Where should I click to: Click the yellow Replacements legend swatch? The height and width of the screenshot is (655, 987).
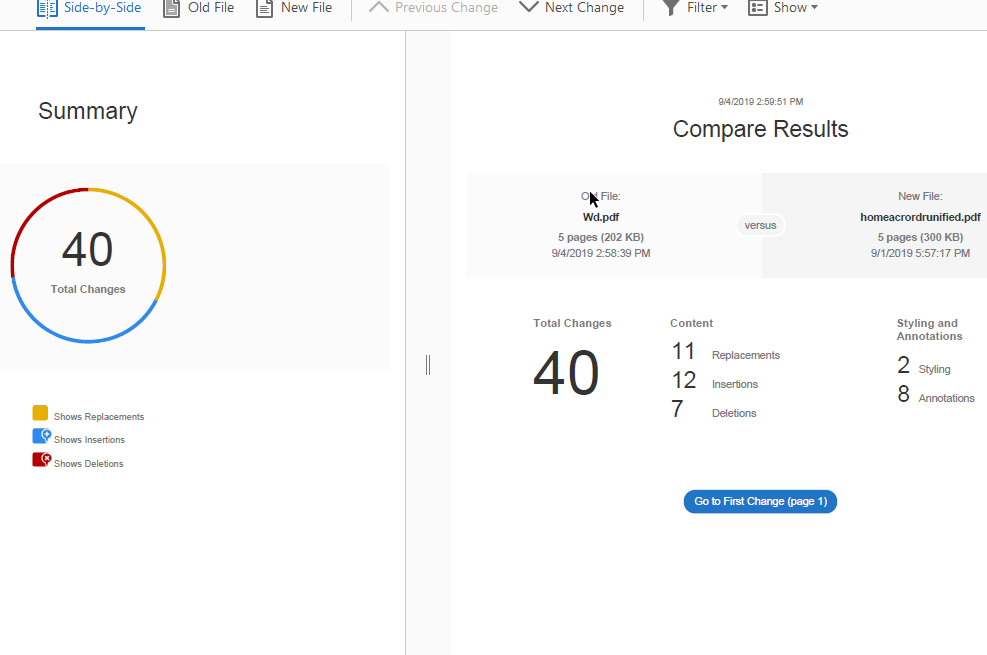click(40, 413)
